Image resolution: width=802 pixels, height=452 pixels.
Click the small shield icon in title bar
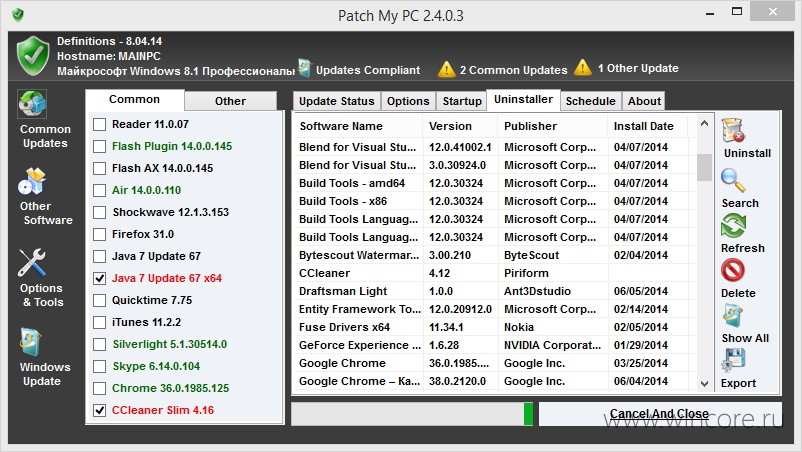pos(18,15)
